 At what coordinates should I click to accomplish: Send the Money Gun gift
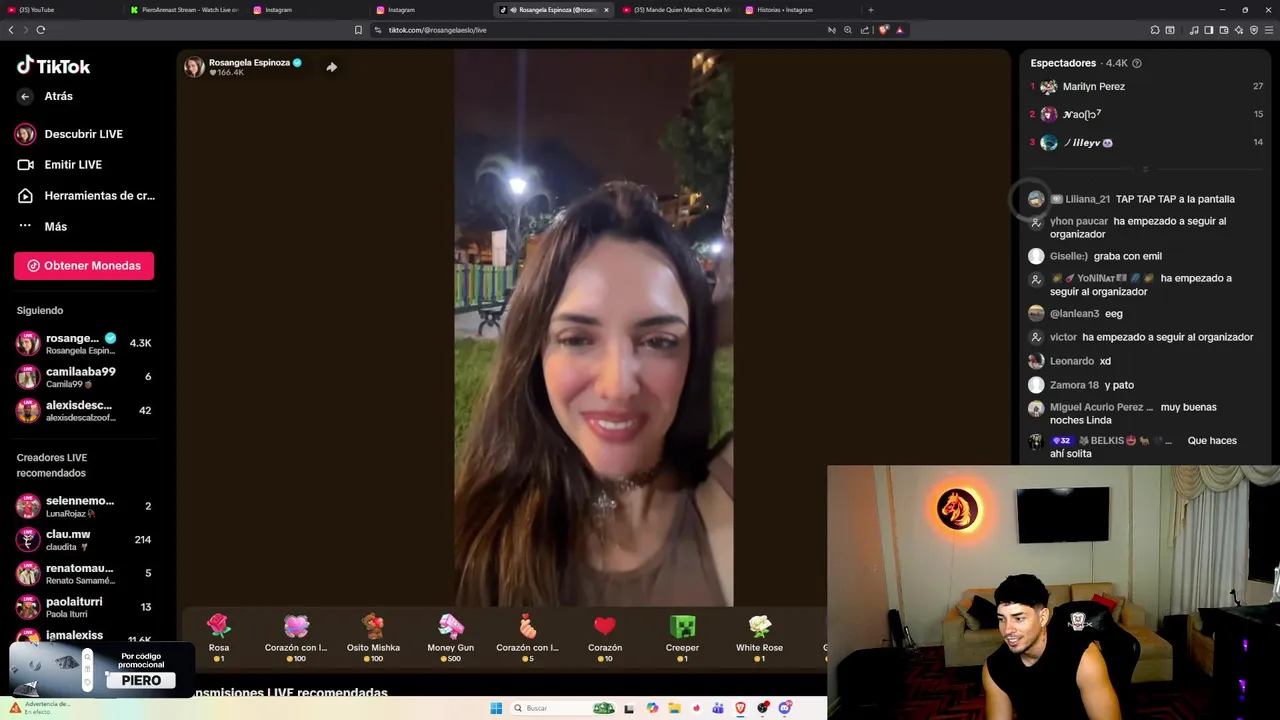(450, 638)
